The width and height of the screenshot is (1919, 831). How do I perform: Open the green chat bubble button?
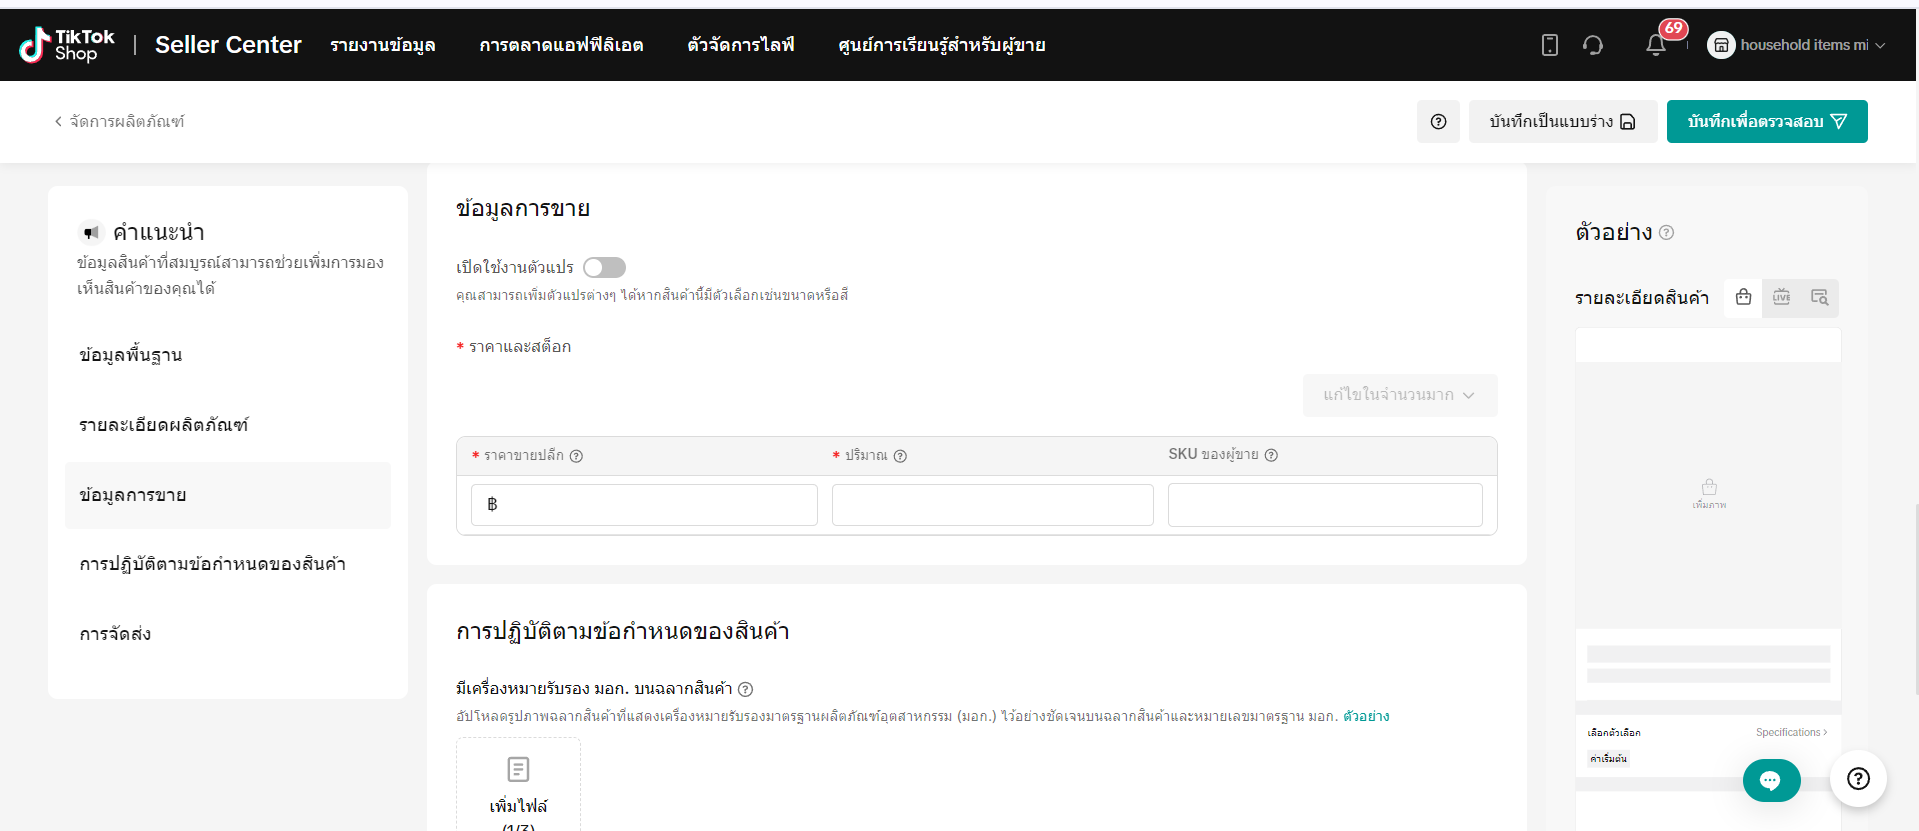[x=1771, y=780]
